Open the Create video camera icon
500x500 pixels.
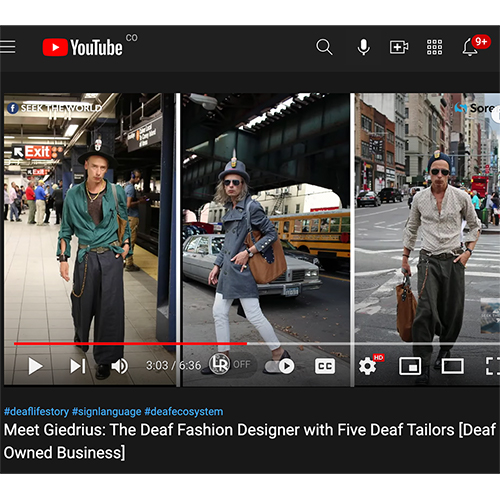[x=399, y=47]
